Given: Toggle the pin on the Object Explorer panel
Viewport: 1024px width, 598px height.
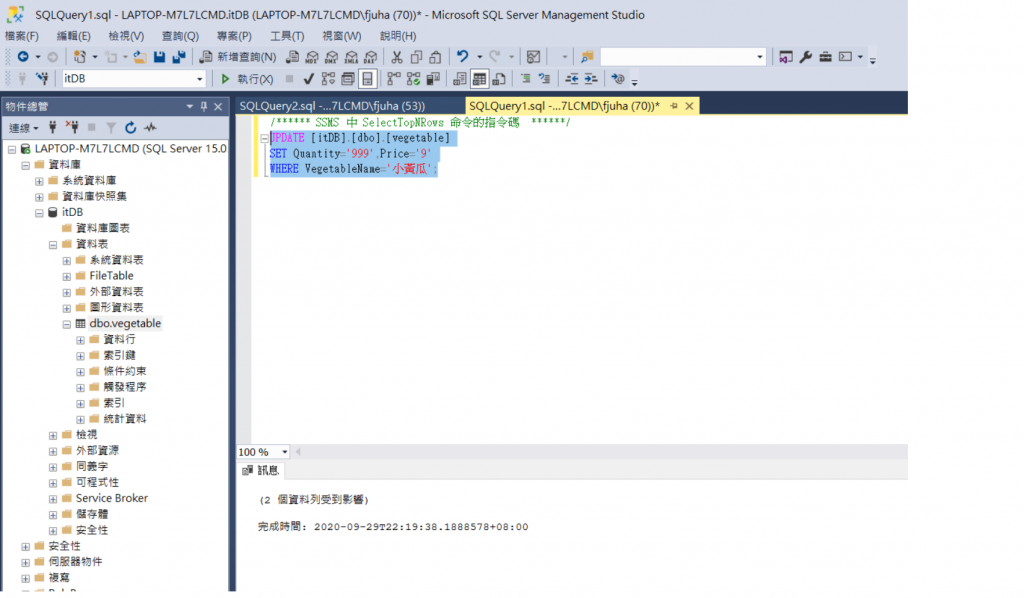Looking at the screenshot, I should 204,106.
